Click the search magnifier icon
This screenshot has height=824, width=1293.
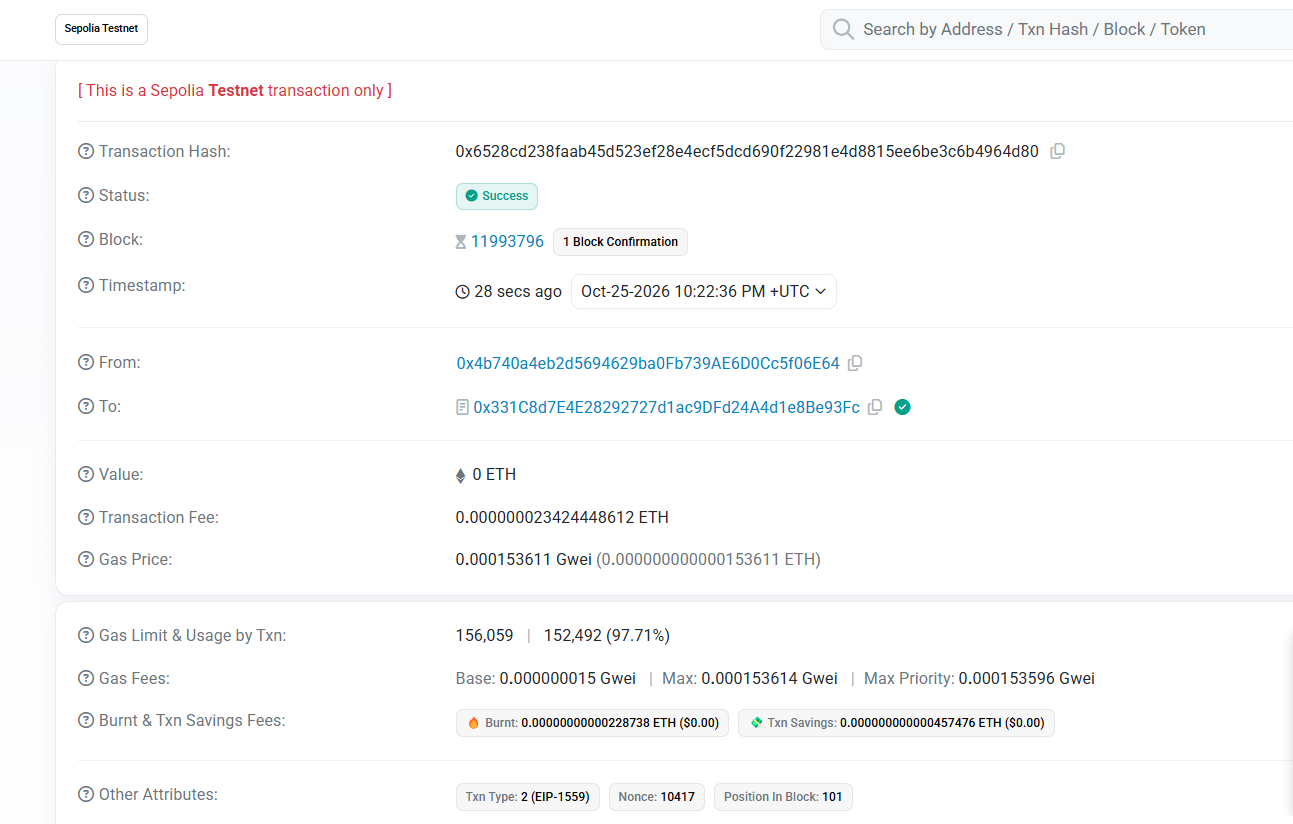pyautogui.click(x=843, y=29)
